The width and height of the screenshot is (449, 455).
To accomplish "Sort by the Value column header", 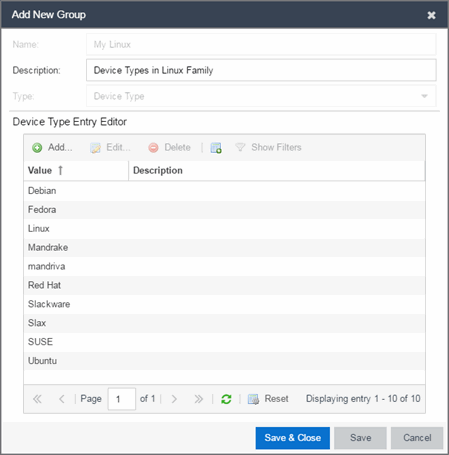I will pyautogui.click(x=76, y=170).
